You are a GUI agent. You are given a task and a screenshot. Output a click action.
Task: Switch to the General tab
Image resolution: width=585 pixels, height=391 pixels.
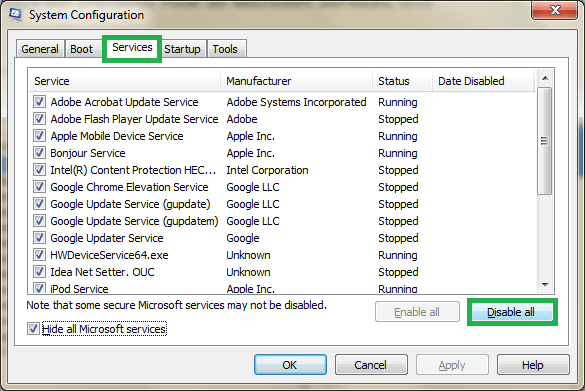[40, 49]
